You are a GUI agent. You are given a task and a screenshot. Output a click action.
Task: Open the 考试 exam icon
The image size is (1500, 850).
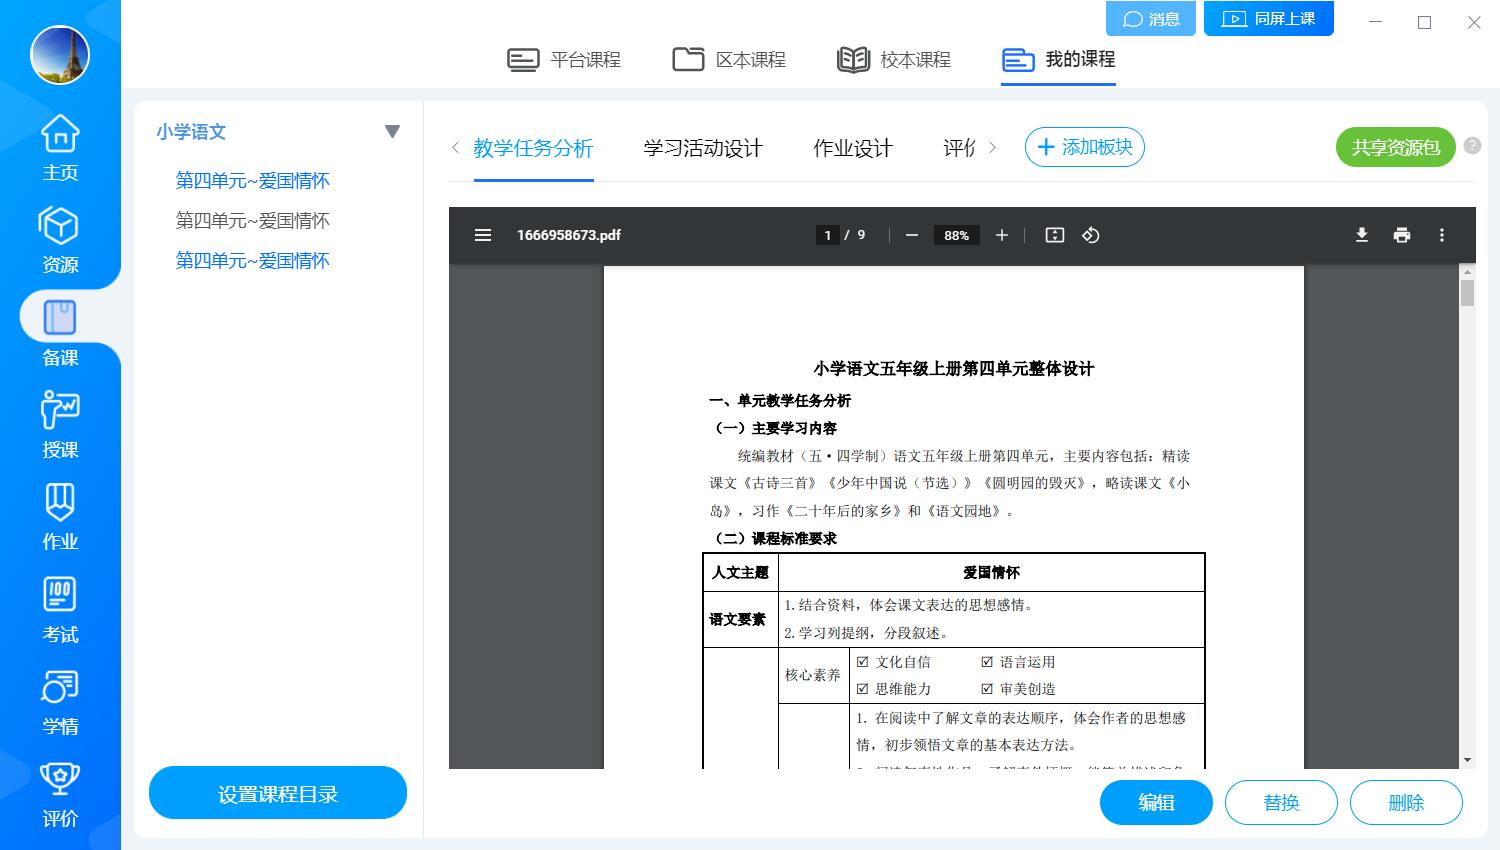(x=60, y=595)
